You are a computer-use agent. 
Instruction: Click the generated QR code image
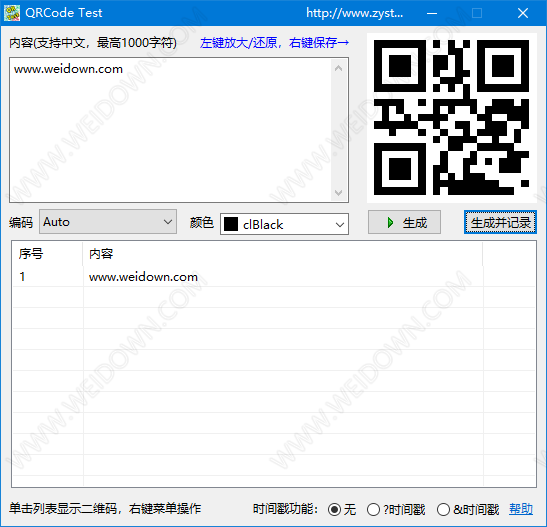coord(451,118)
